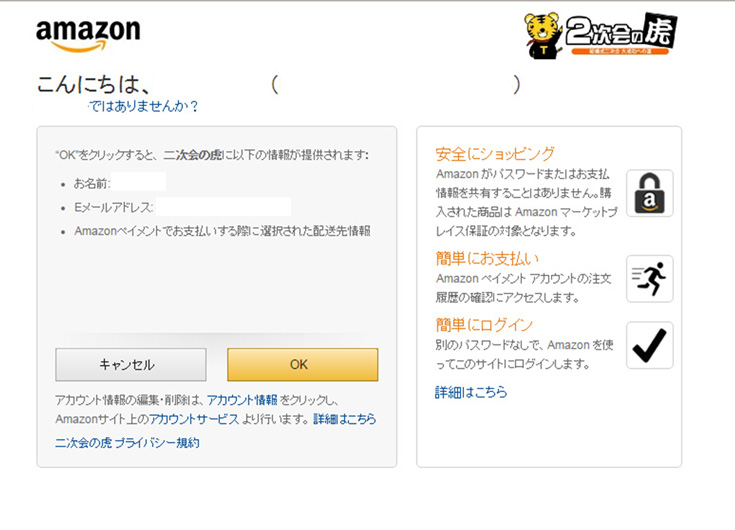Image resolution: width=735 pixels, height=530 pixels.
Task: Click the black checkmark login icon
Action: [x=649, y=345]
